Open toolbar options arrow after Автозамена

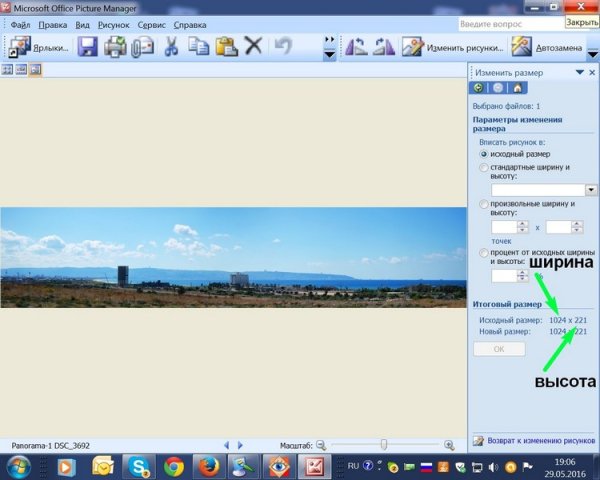(x=593, y=55)
